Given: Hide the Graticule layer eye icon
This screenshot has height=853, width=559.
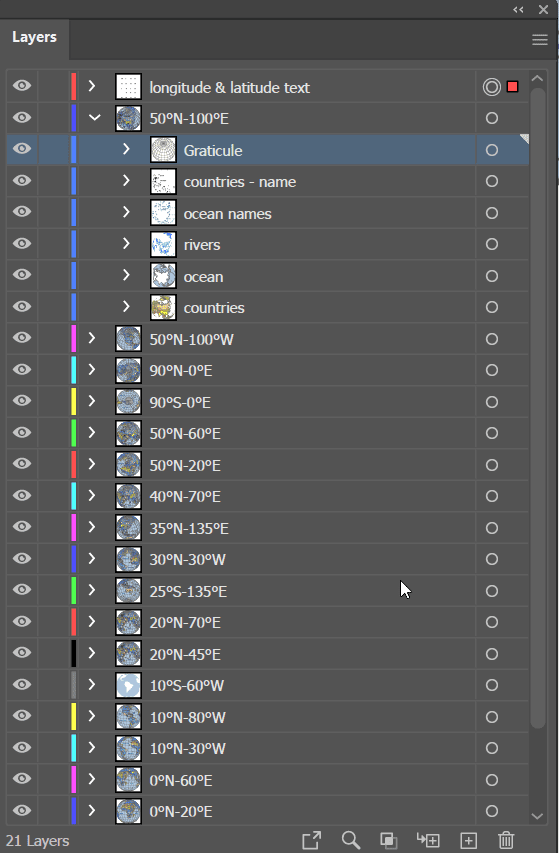Looking at the screenshot, I should pyautogui.click(x=22, y=149).
